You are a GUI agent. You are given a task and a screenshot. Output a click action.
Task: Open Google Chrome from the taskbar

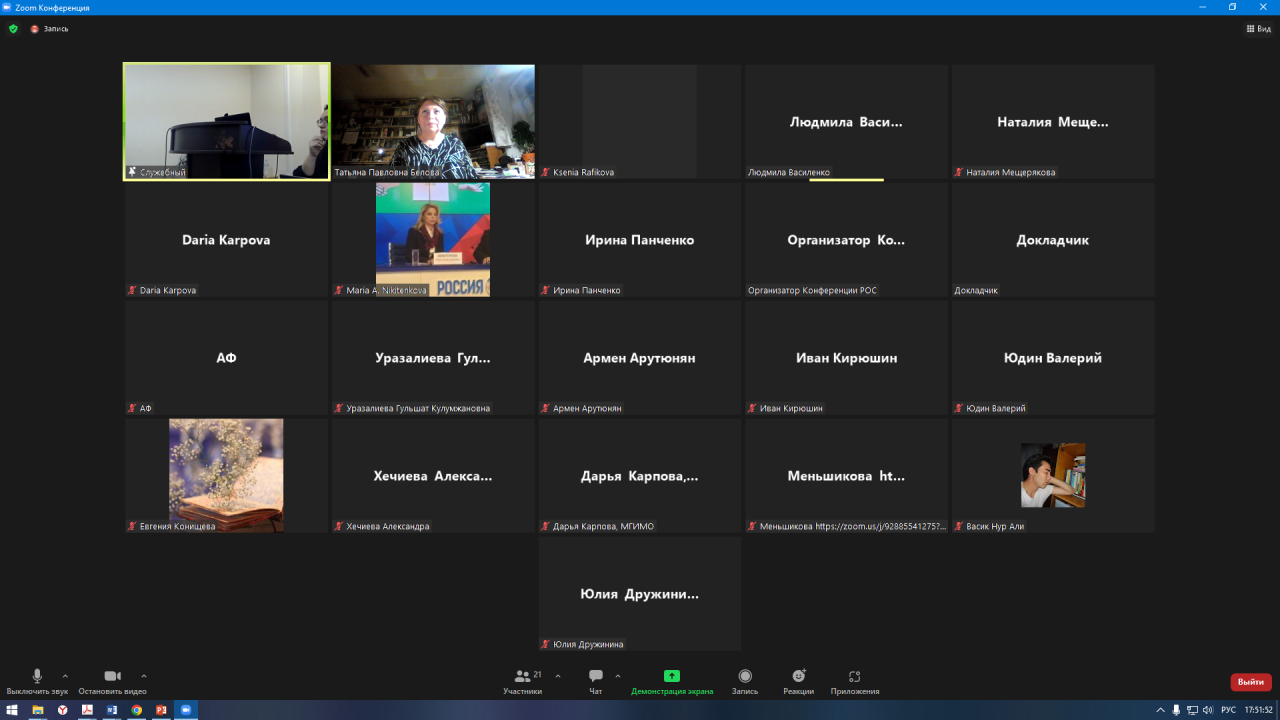tap(136, 710)
